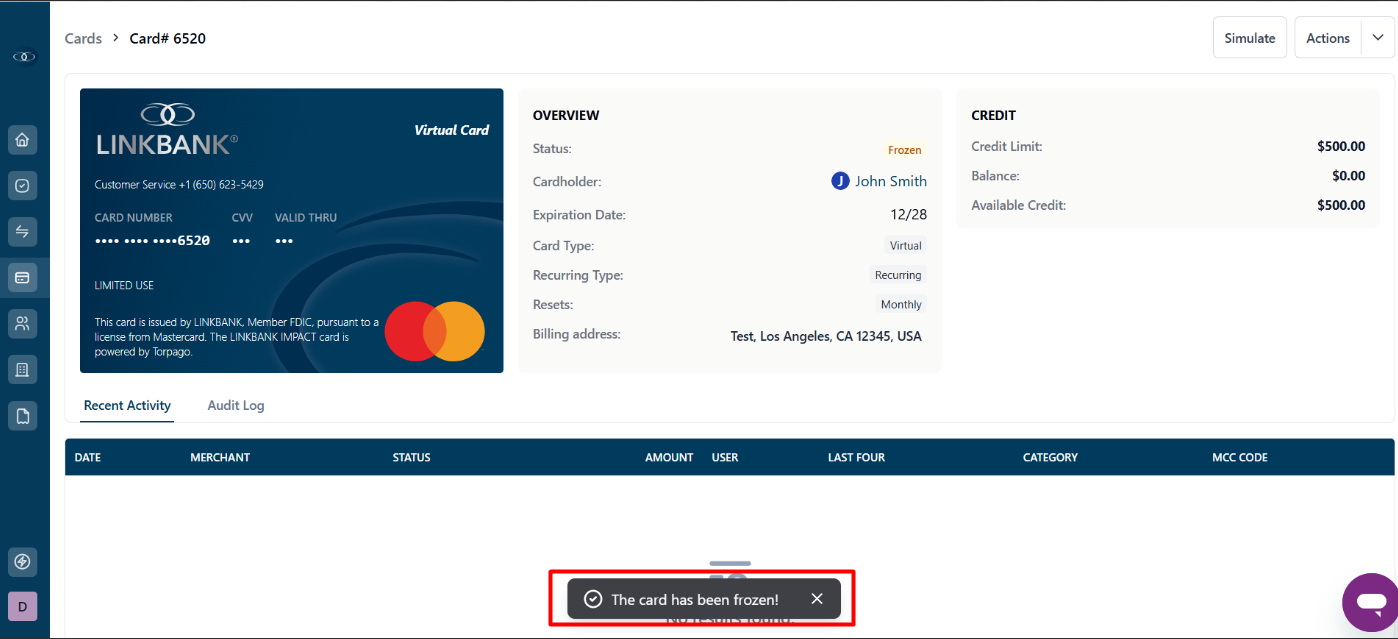Click the J avatar beside John Smith
Image resolution: width=1398 pixels, height=639 pixels.
pos(840,181)
